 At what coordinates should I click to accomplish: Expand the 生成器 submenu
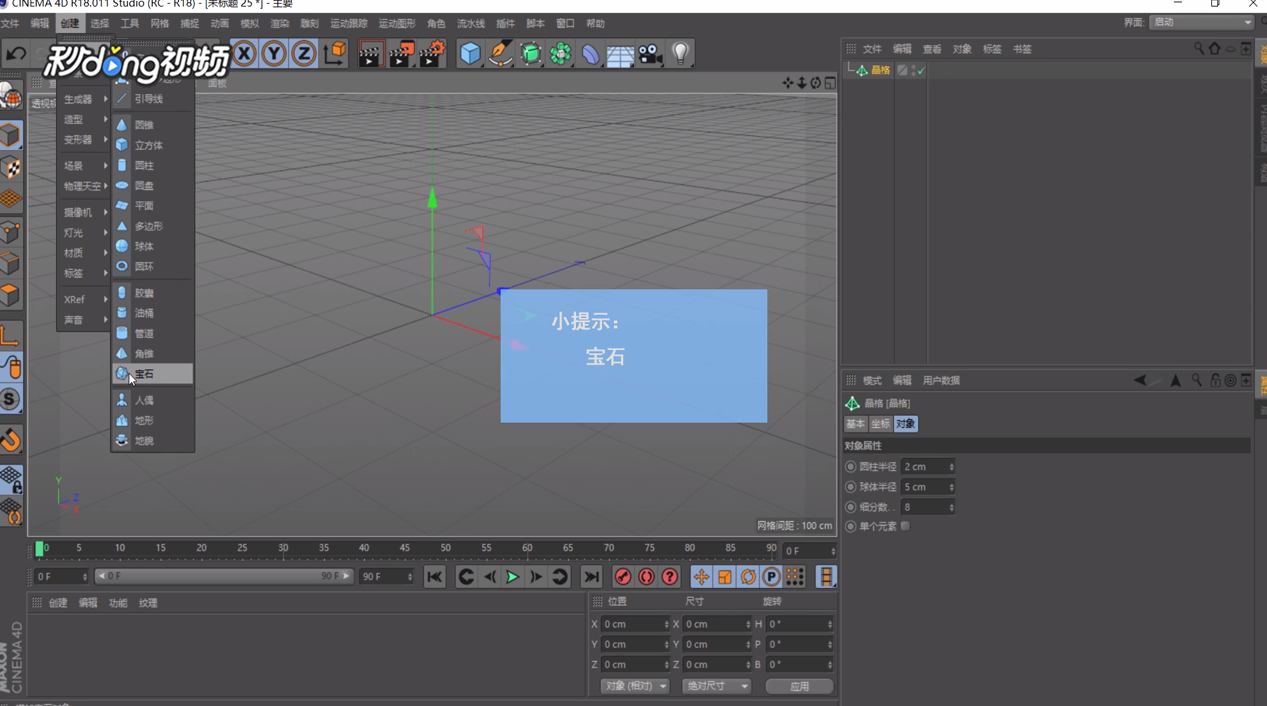(x=84, y=99)
